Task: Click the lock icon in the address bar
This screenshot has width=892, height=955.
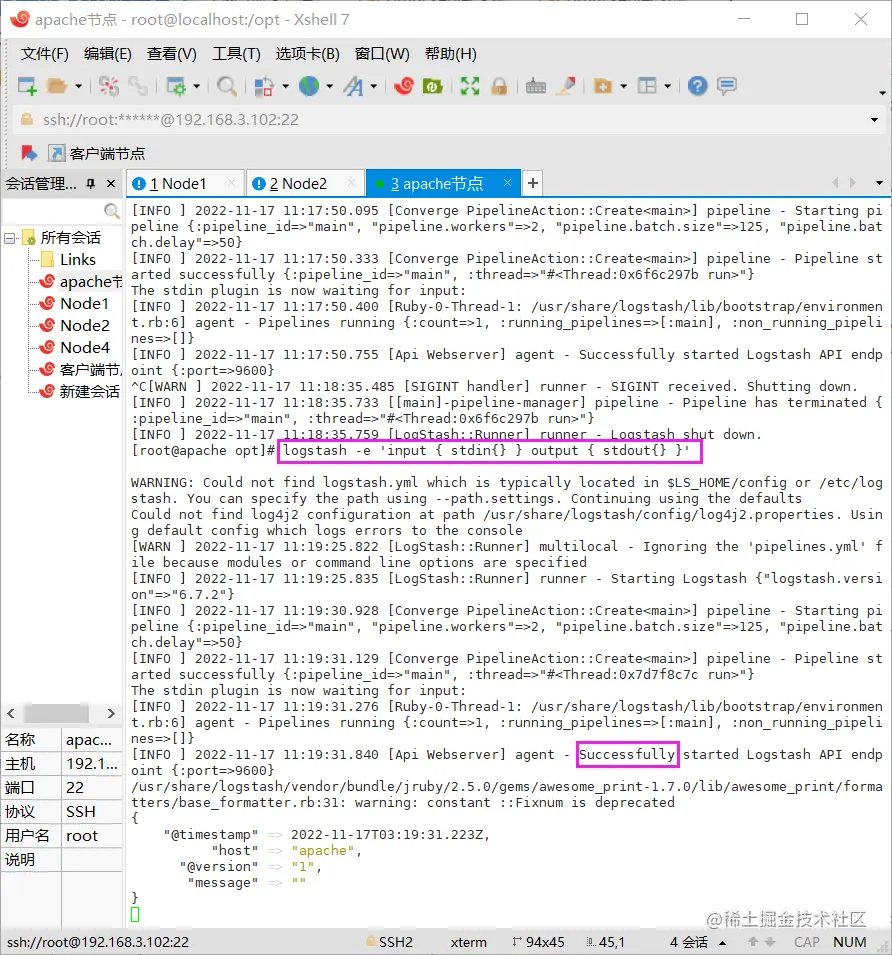Action: 27,119
